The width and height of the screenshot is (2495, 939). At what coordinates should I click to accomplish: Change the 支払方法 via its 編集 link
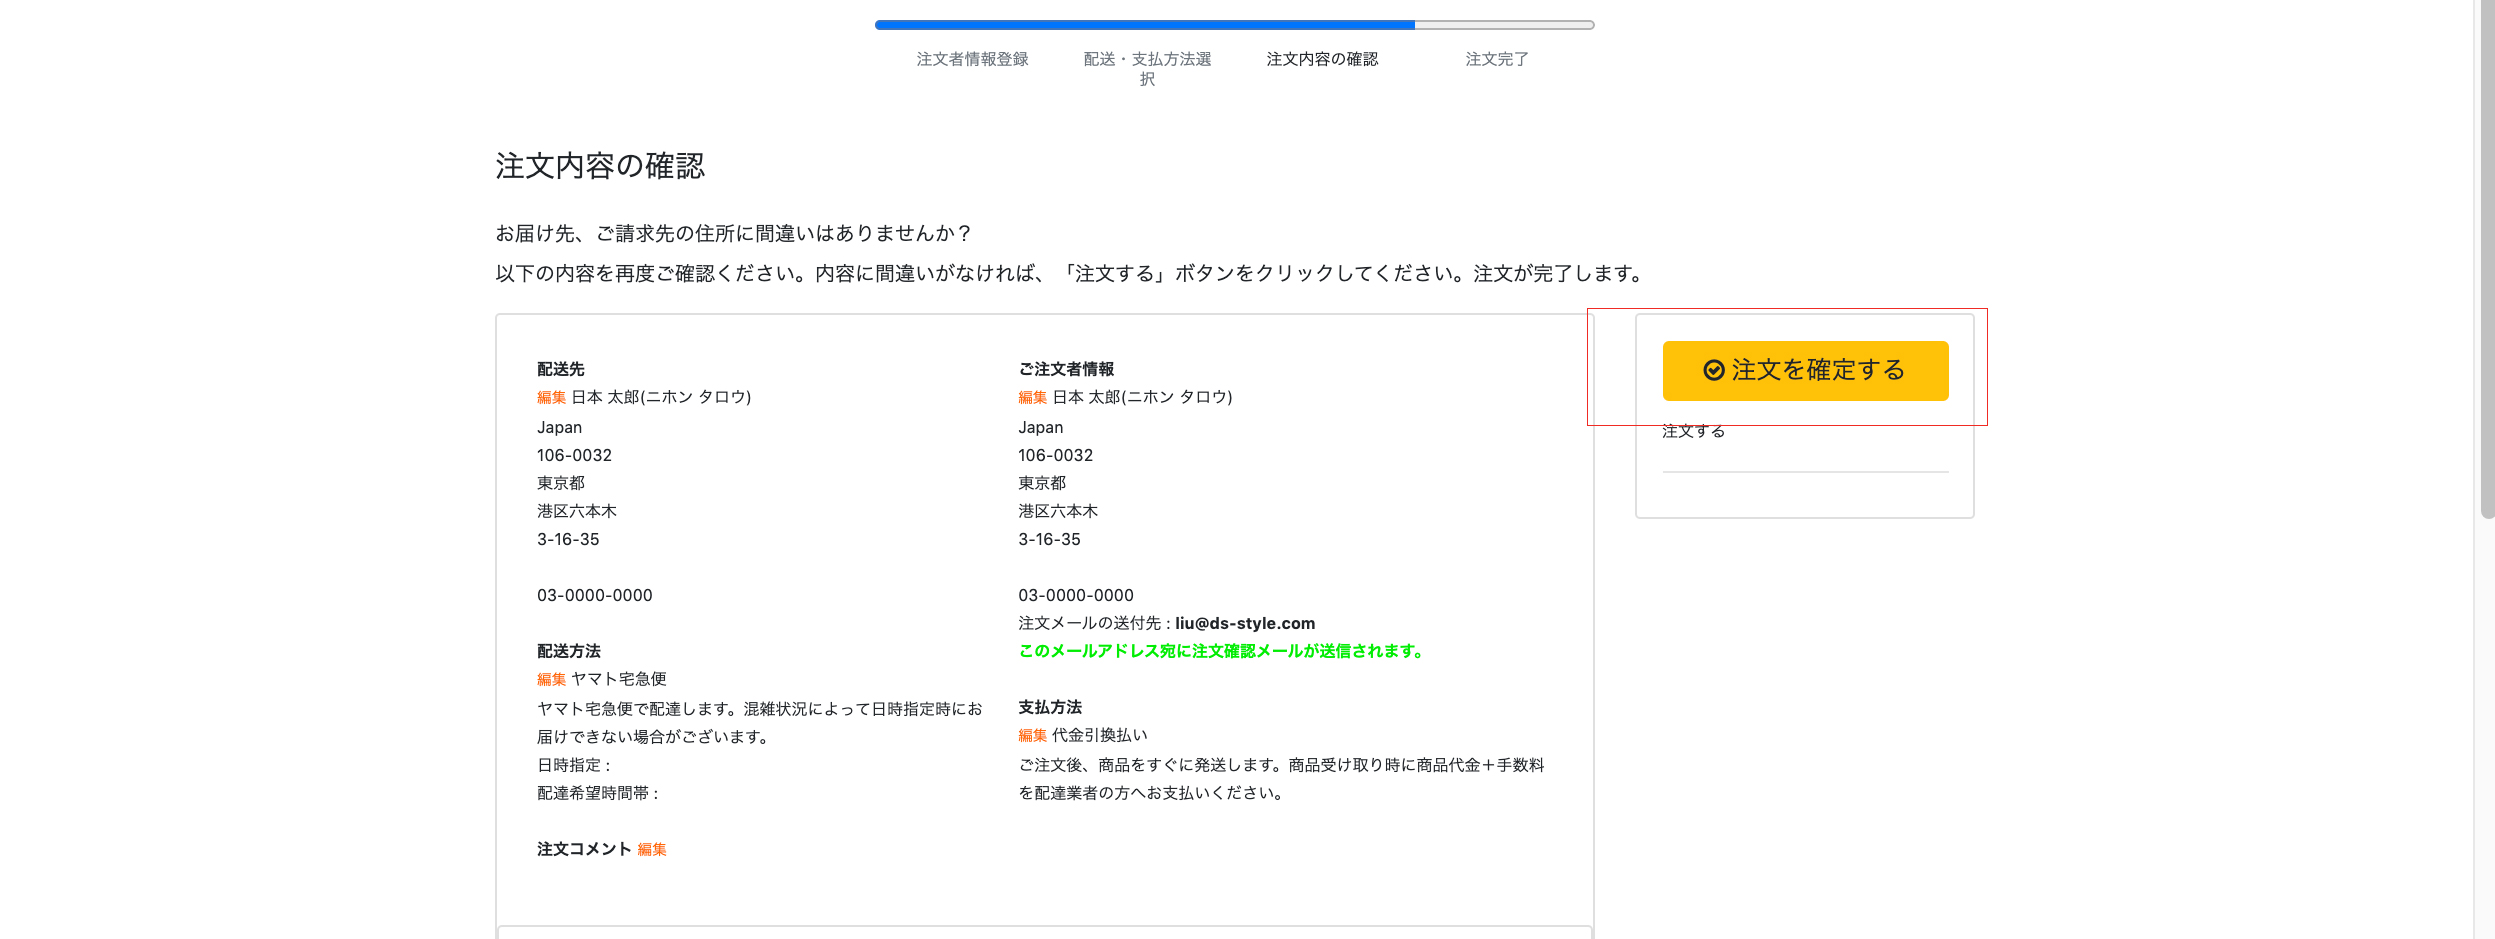tap(1032, 736)
